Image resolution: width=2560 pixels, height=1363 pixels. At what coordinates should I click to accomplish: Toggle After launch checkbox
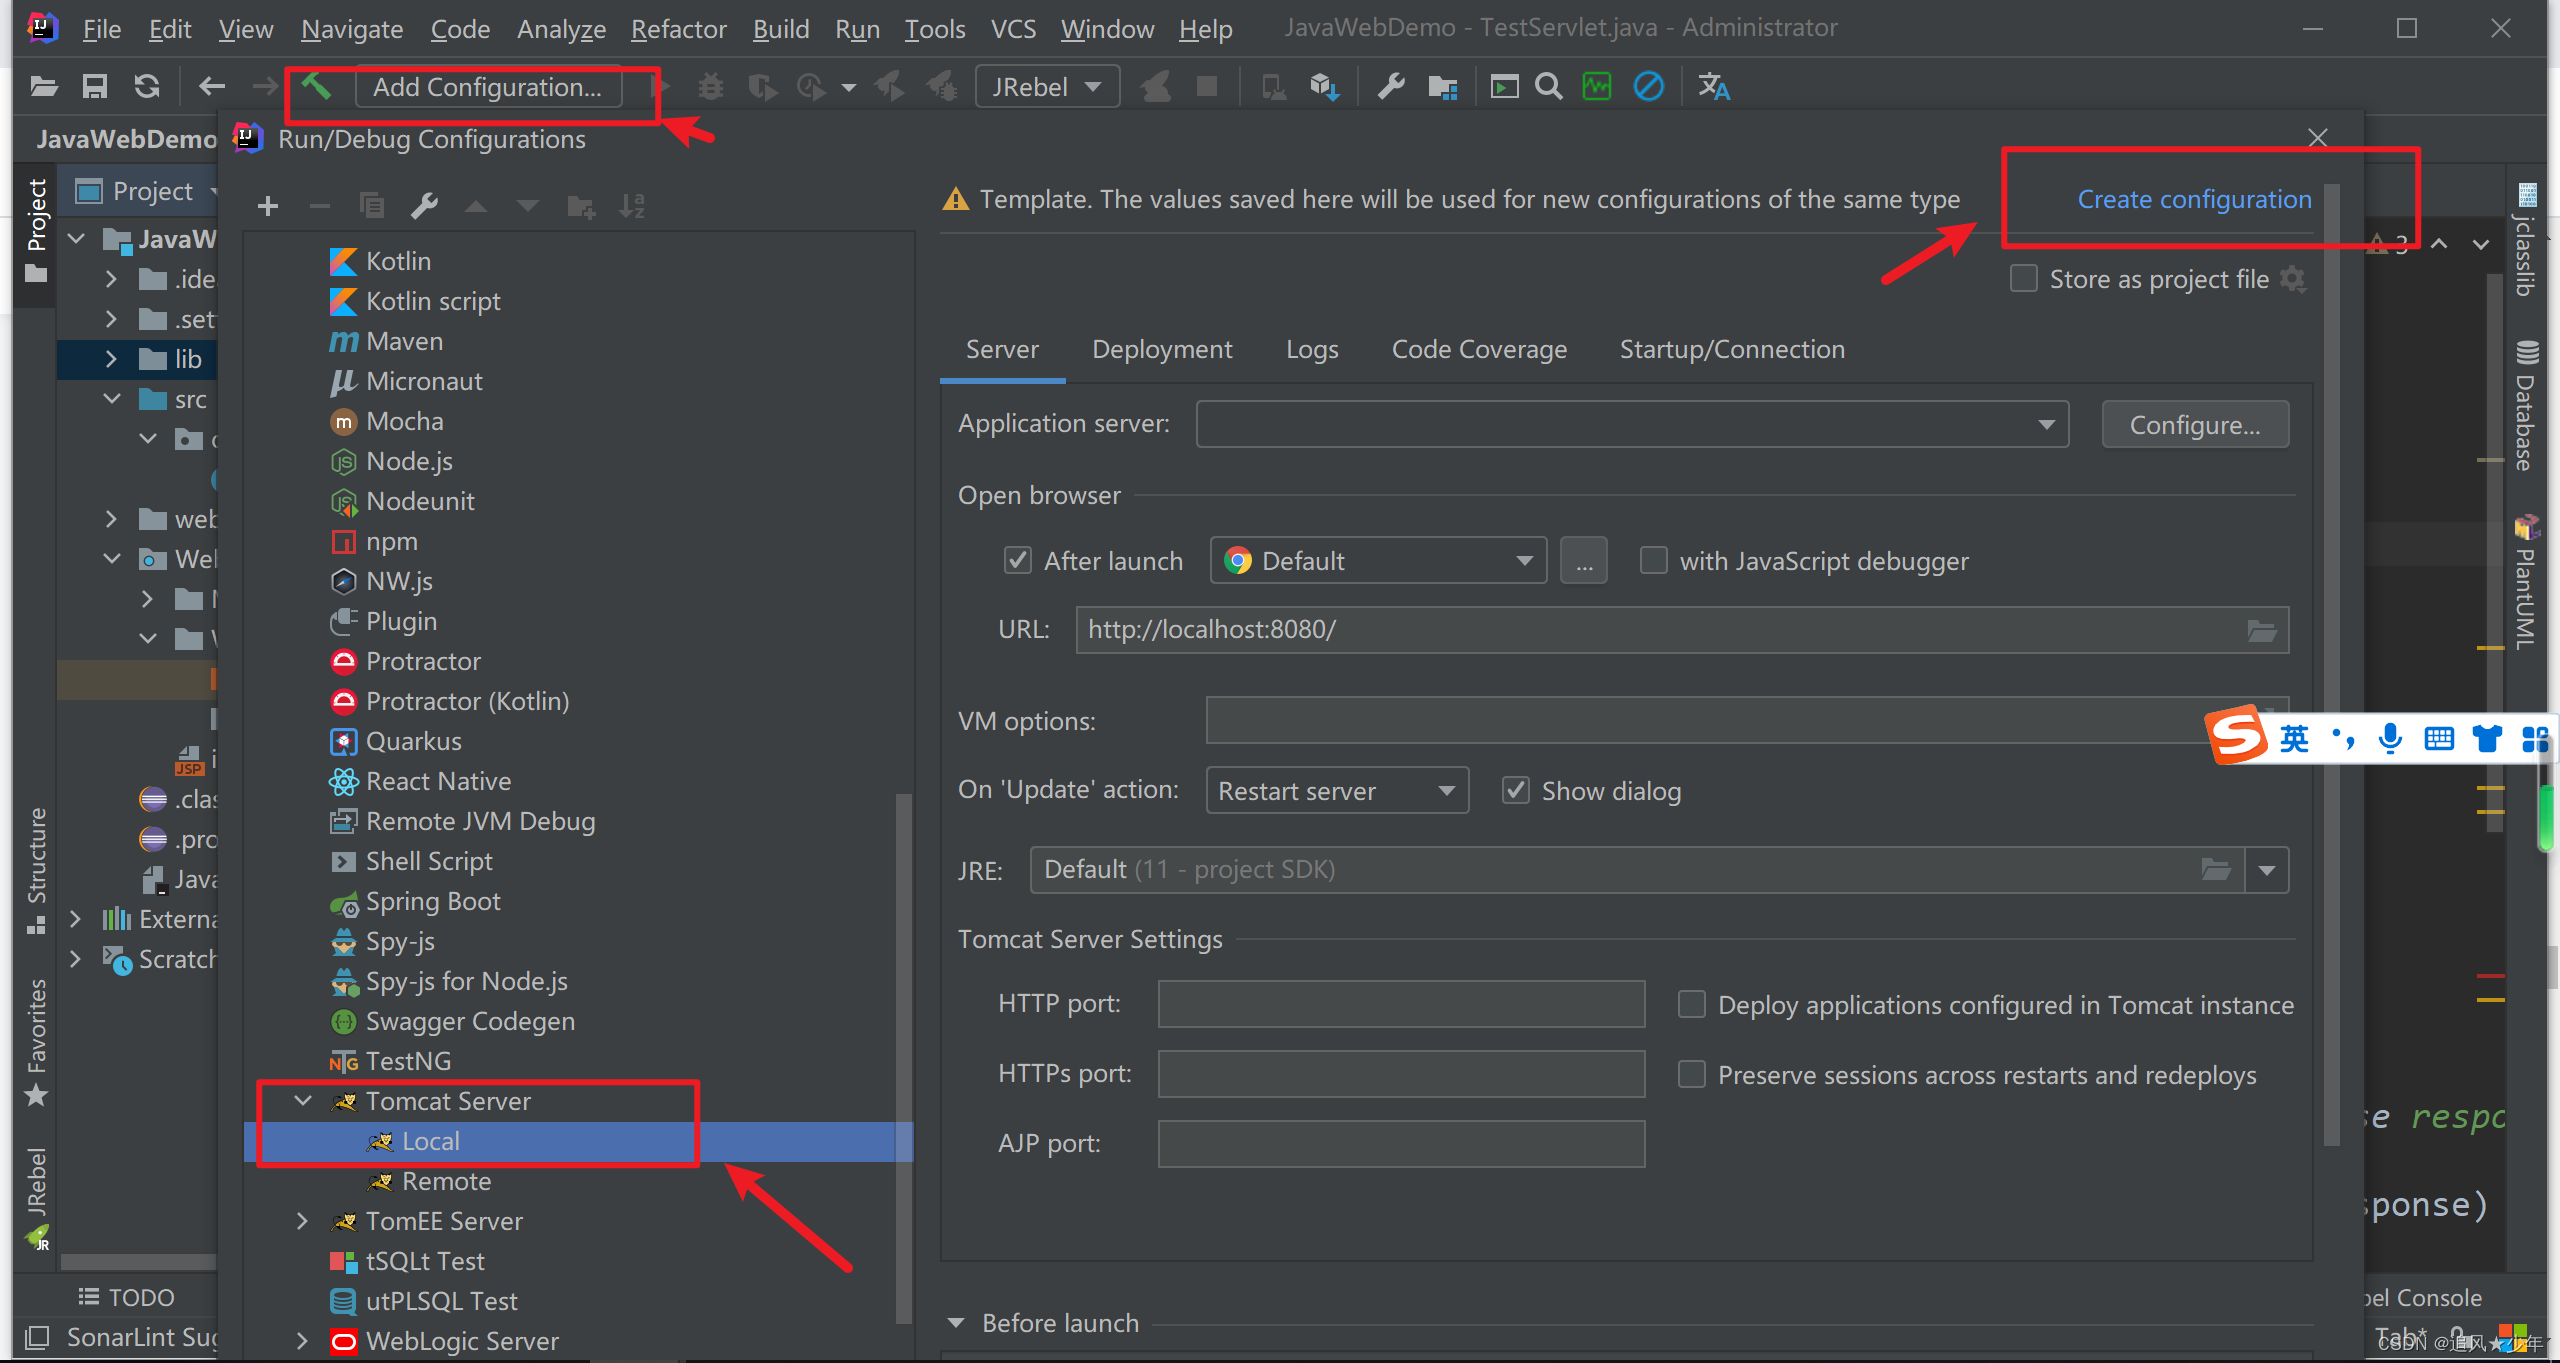[1018, 561]
